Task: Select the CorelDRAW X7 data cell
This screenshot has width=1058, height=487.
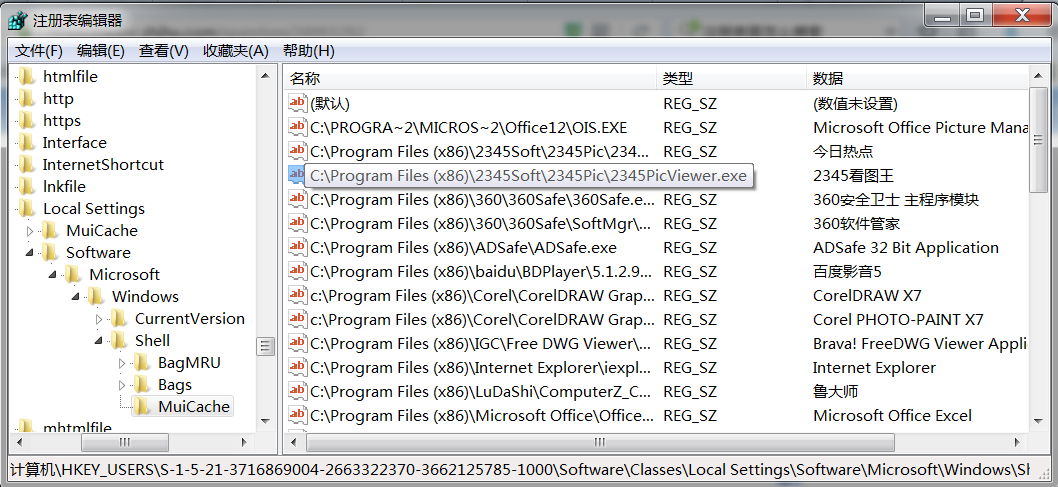Action: [867, 295]
